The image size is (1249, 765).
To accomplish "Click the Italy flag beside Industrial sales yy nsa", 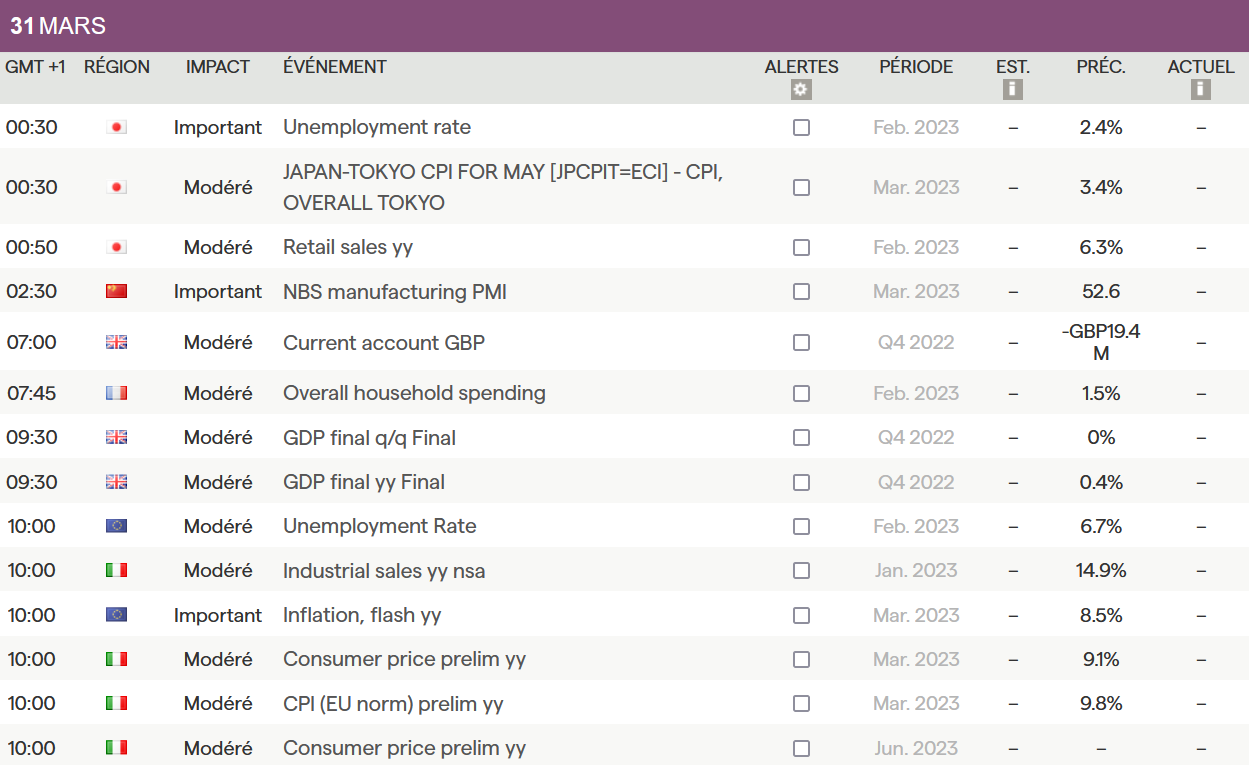I will (117, 570).
